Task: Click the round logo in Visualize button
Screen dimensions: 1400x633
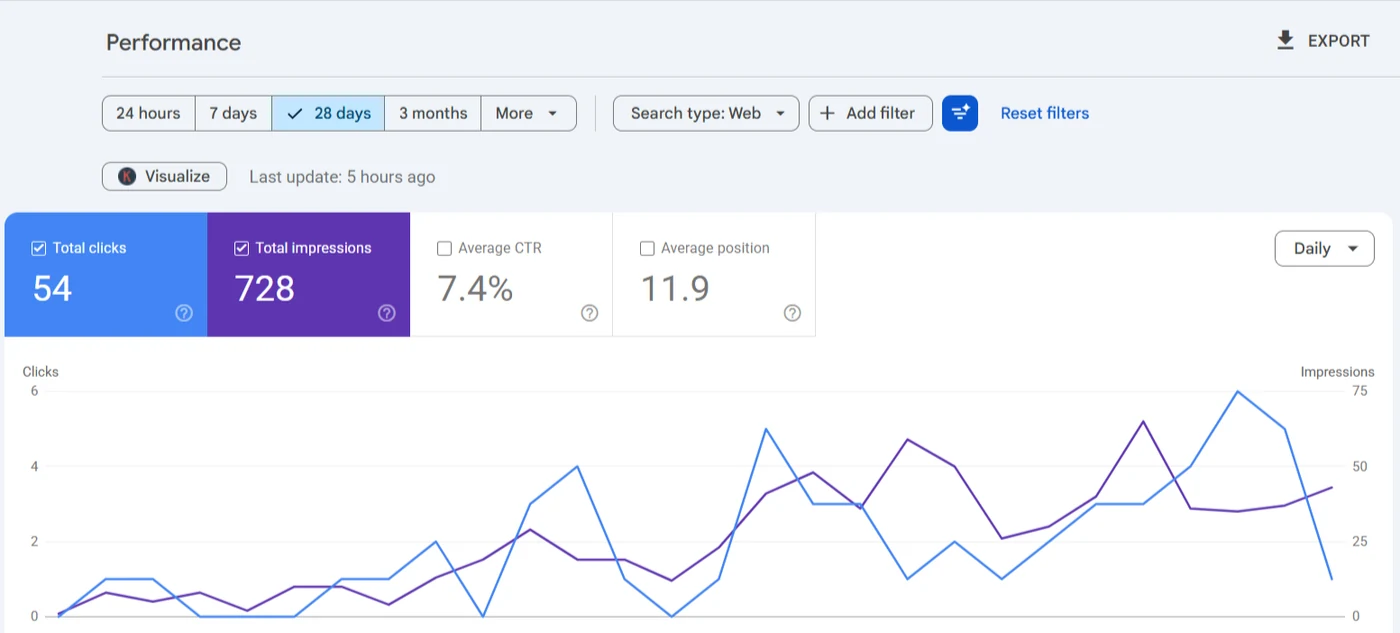Action: (x=127, y=176)
